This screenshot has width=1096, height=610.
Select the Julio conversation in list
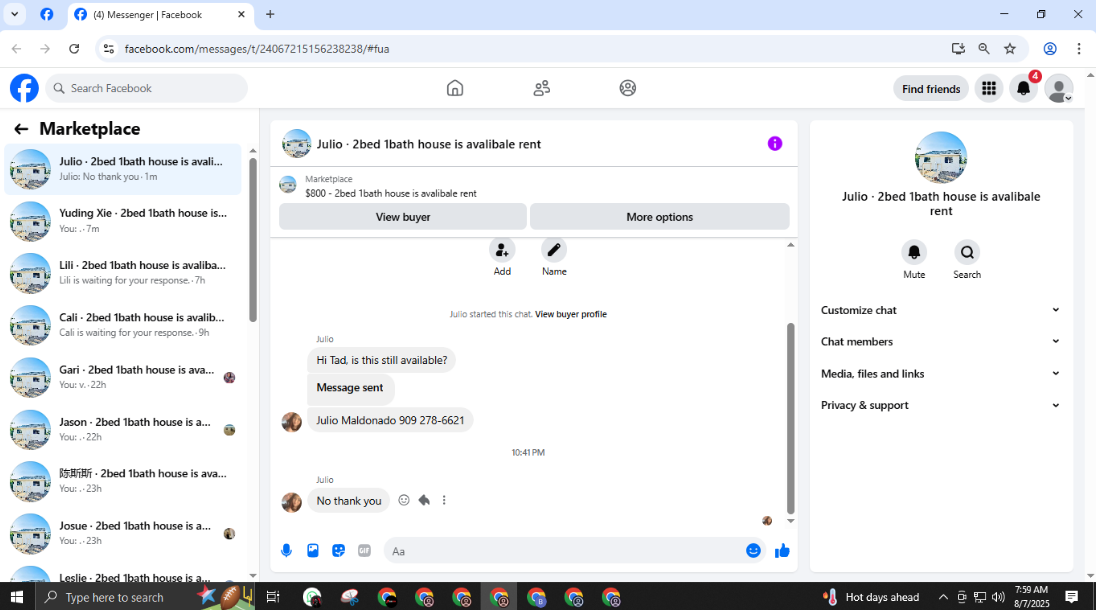pyautogui.click(x=123, y=169)
